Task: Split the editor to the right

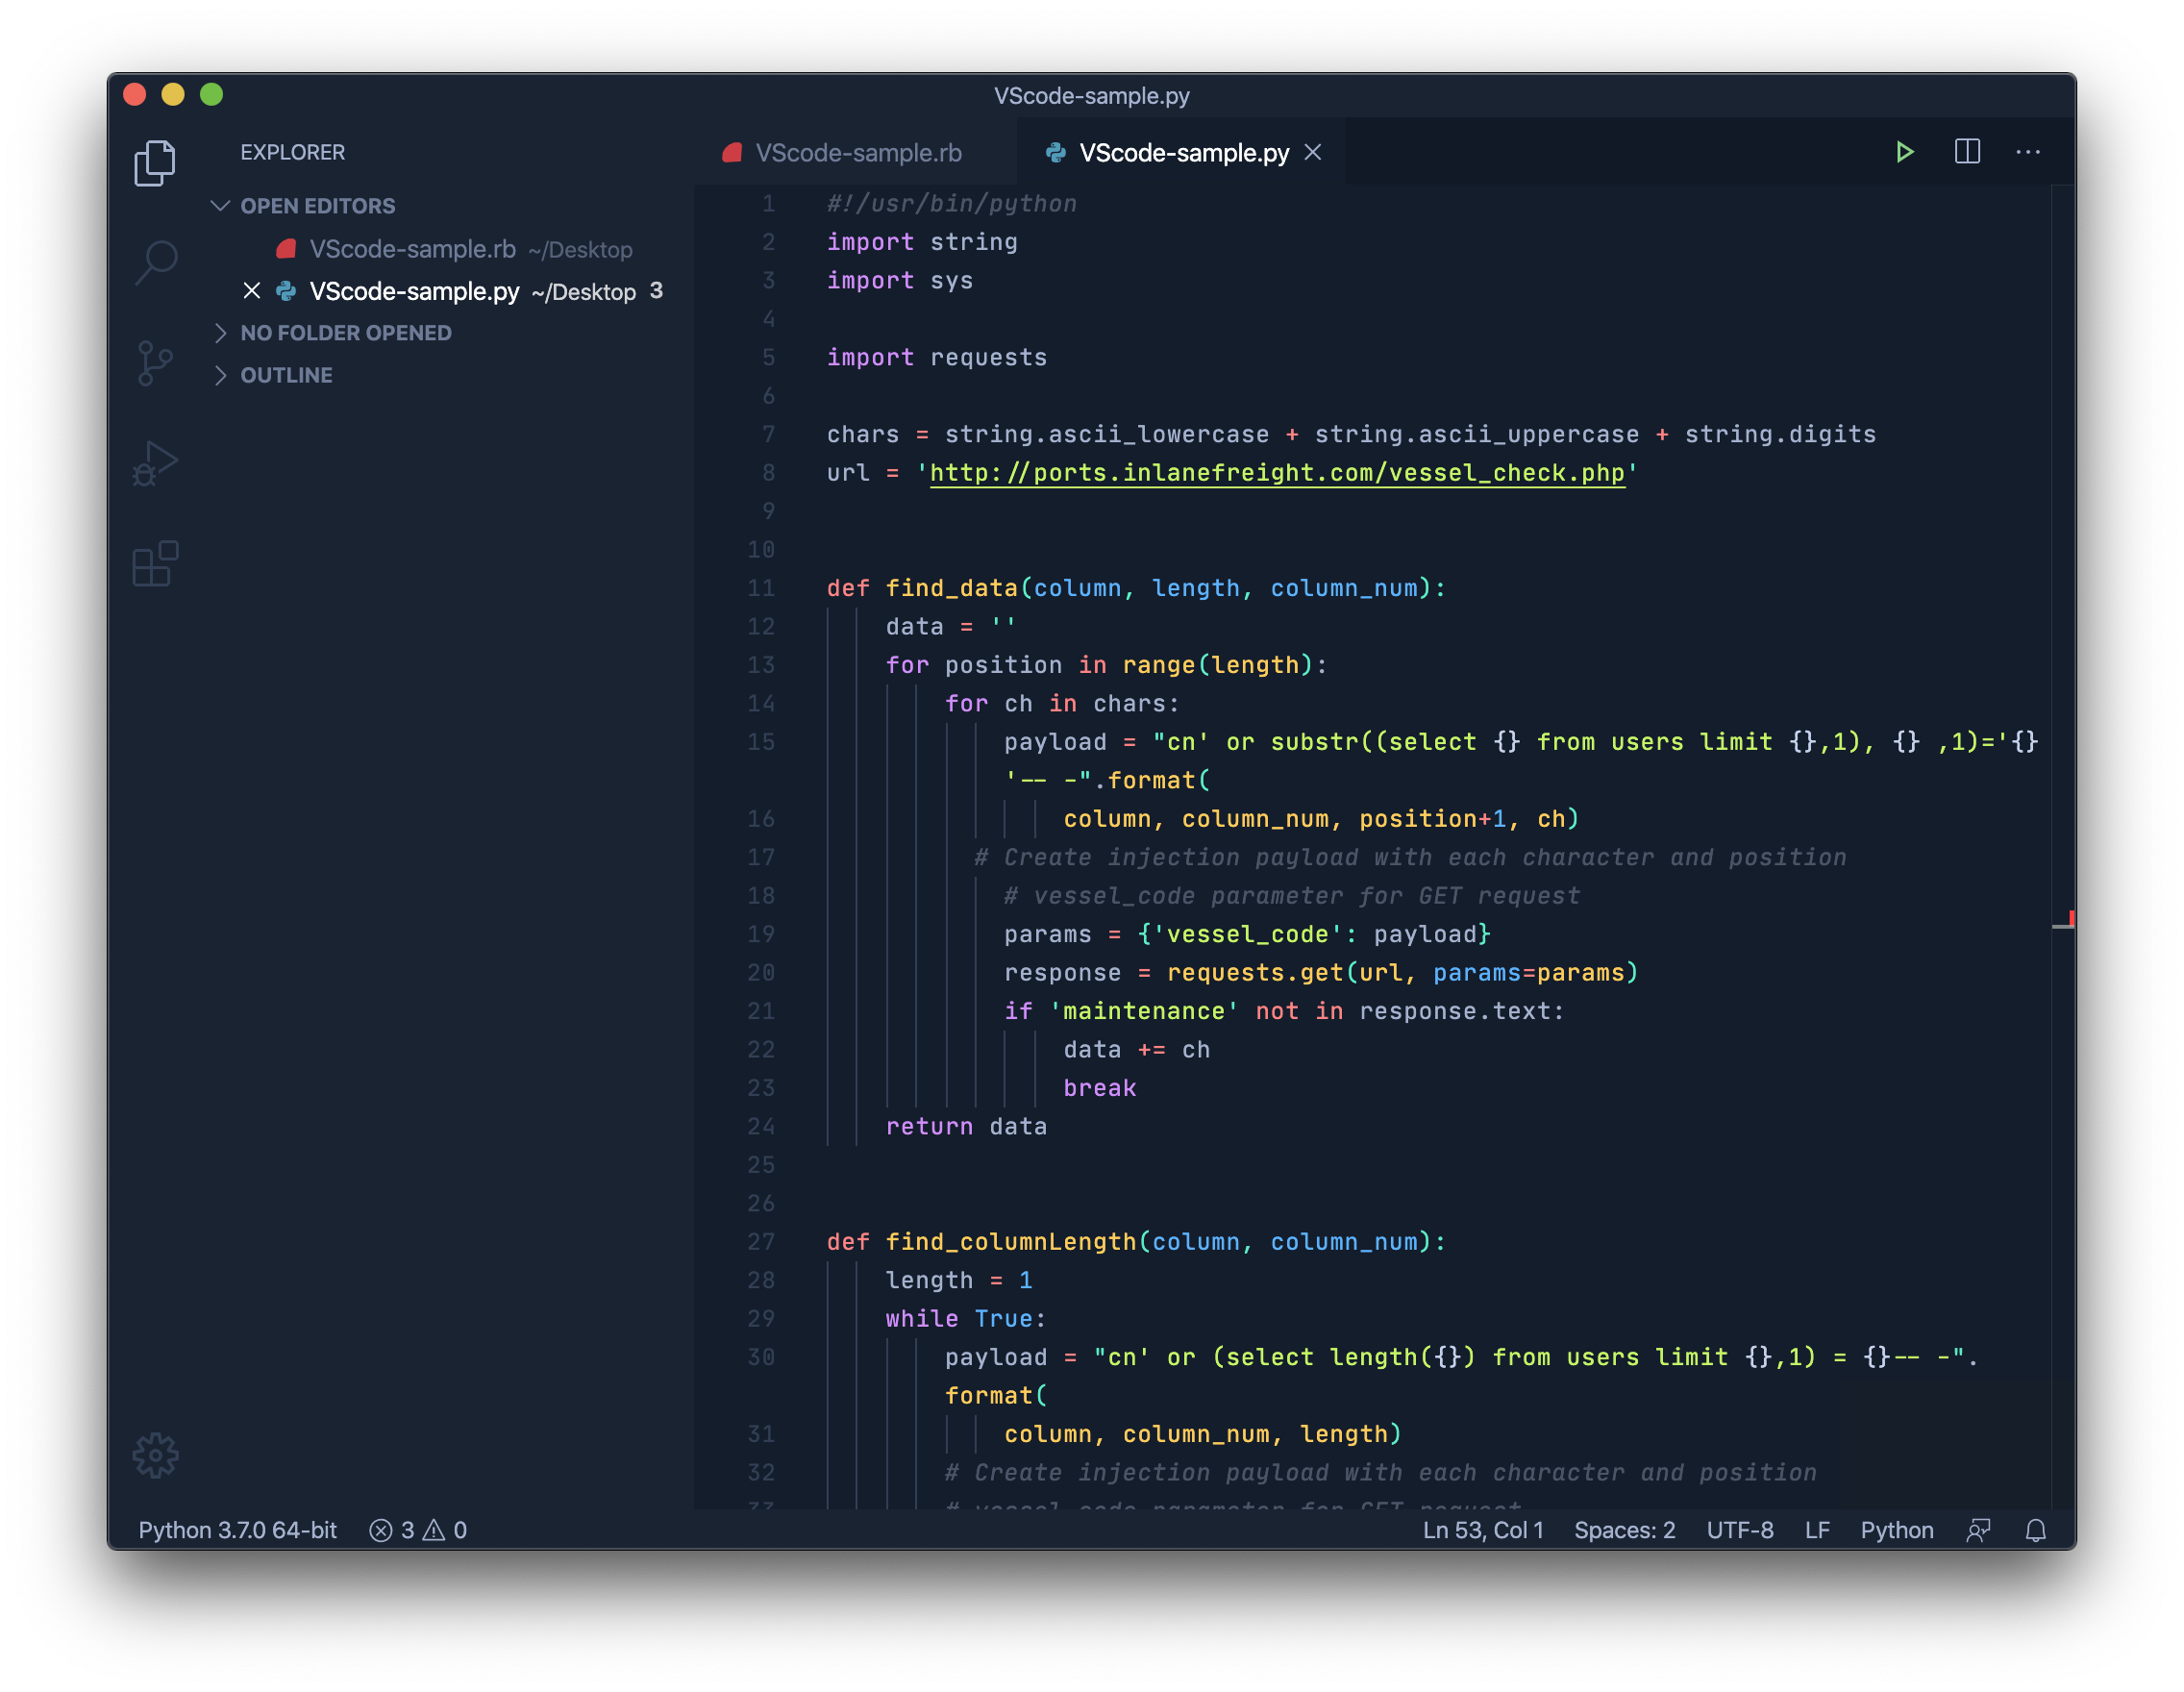Action: 1967,152
